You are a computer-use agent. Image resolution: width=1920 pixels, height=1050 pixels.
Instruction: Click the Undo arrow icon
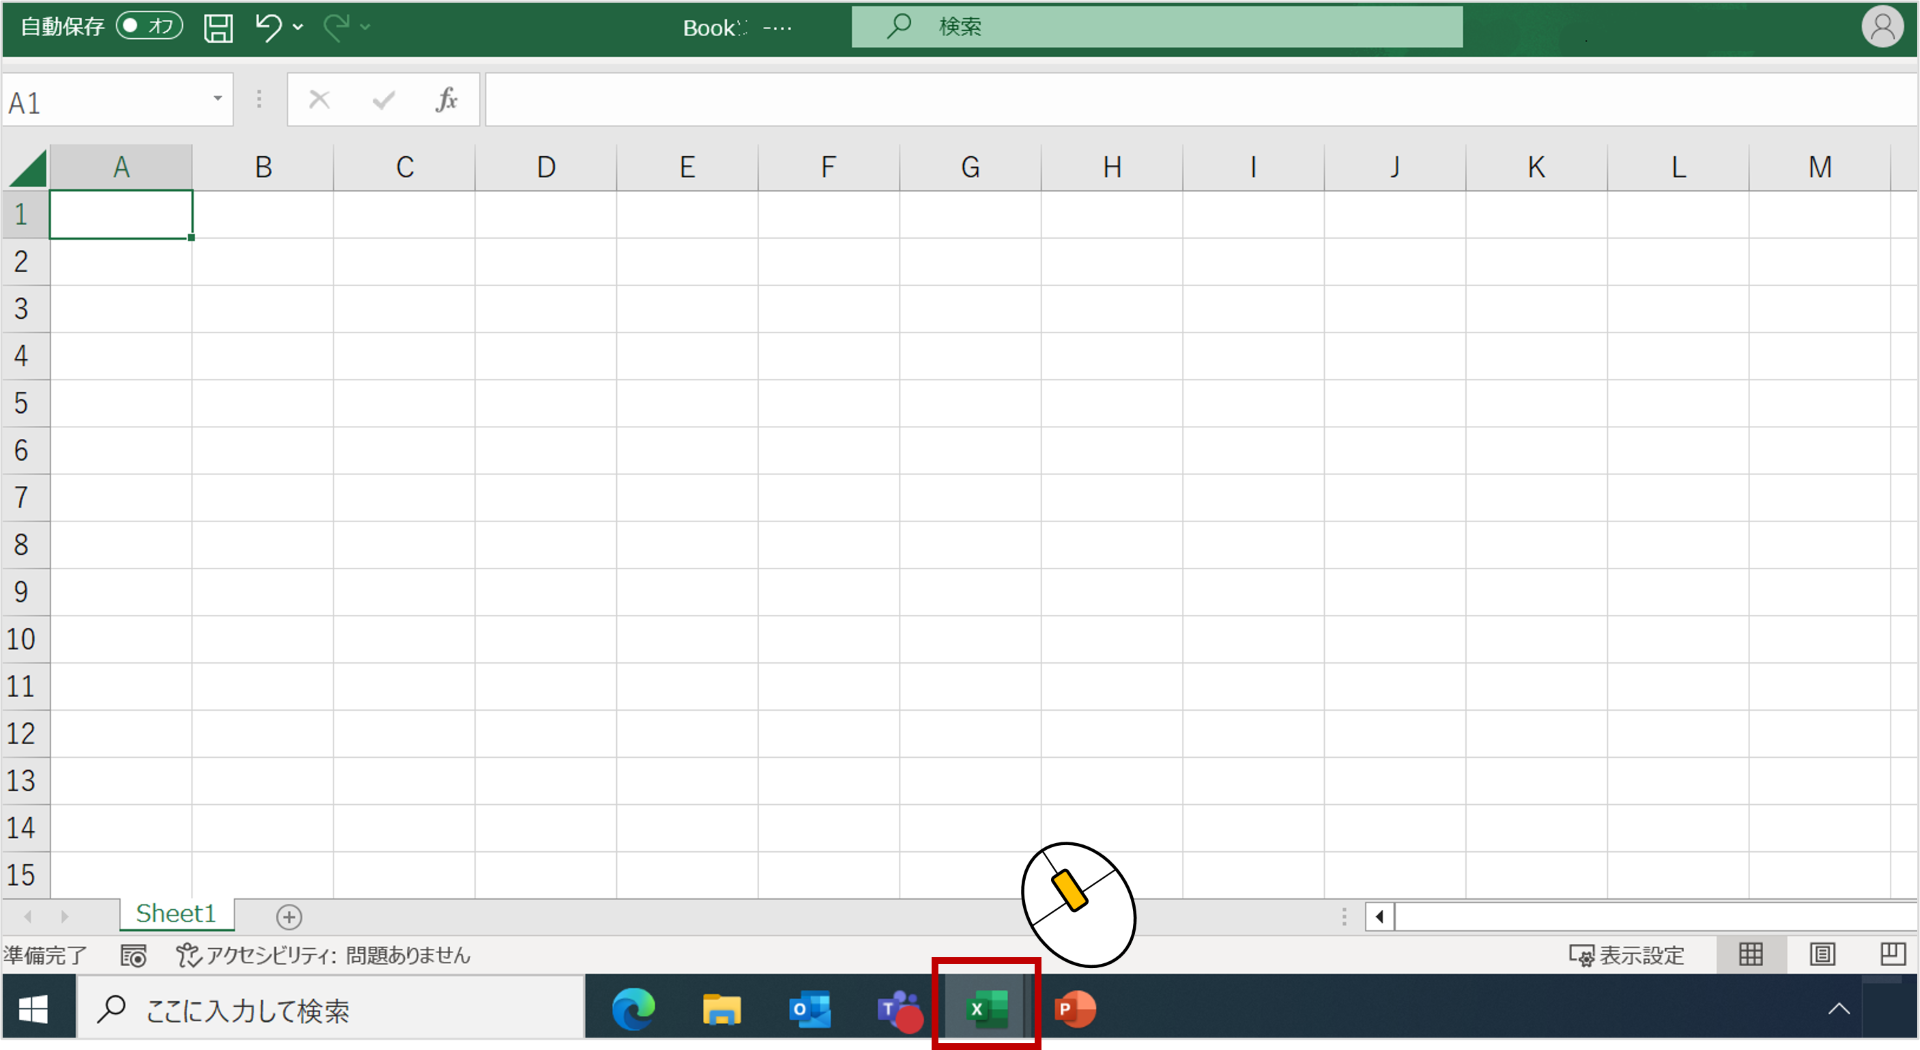(x=268, y=27)
